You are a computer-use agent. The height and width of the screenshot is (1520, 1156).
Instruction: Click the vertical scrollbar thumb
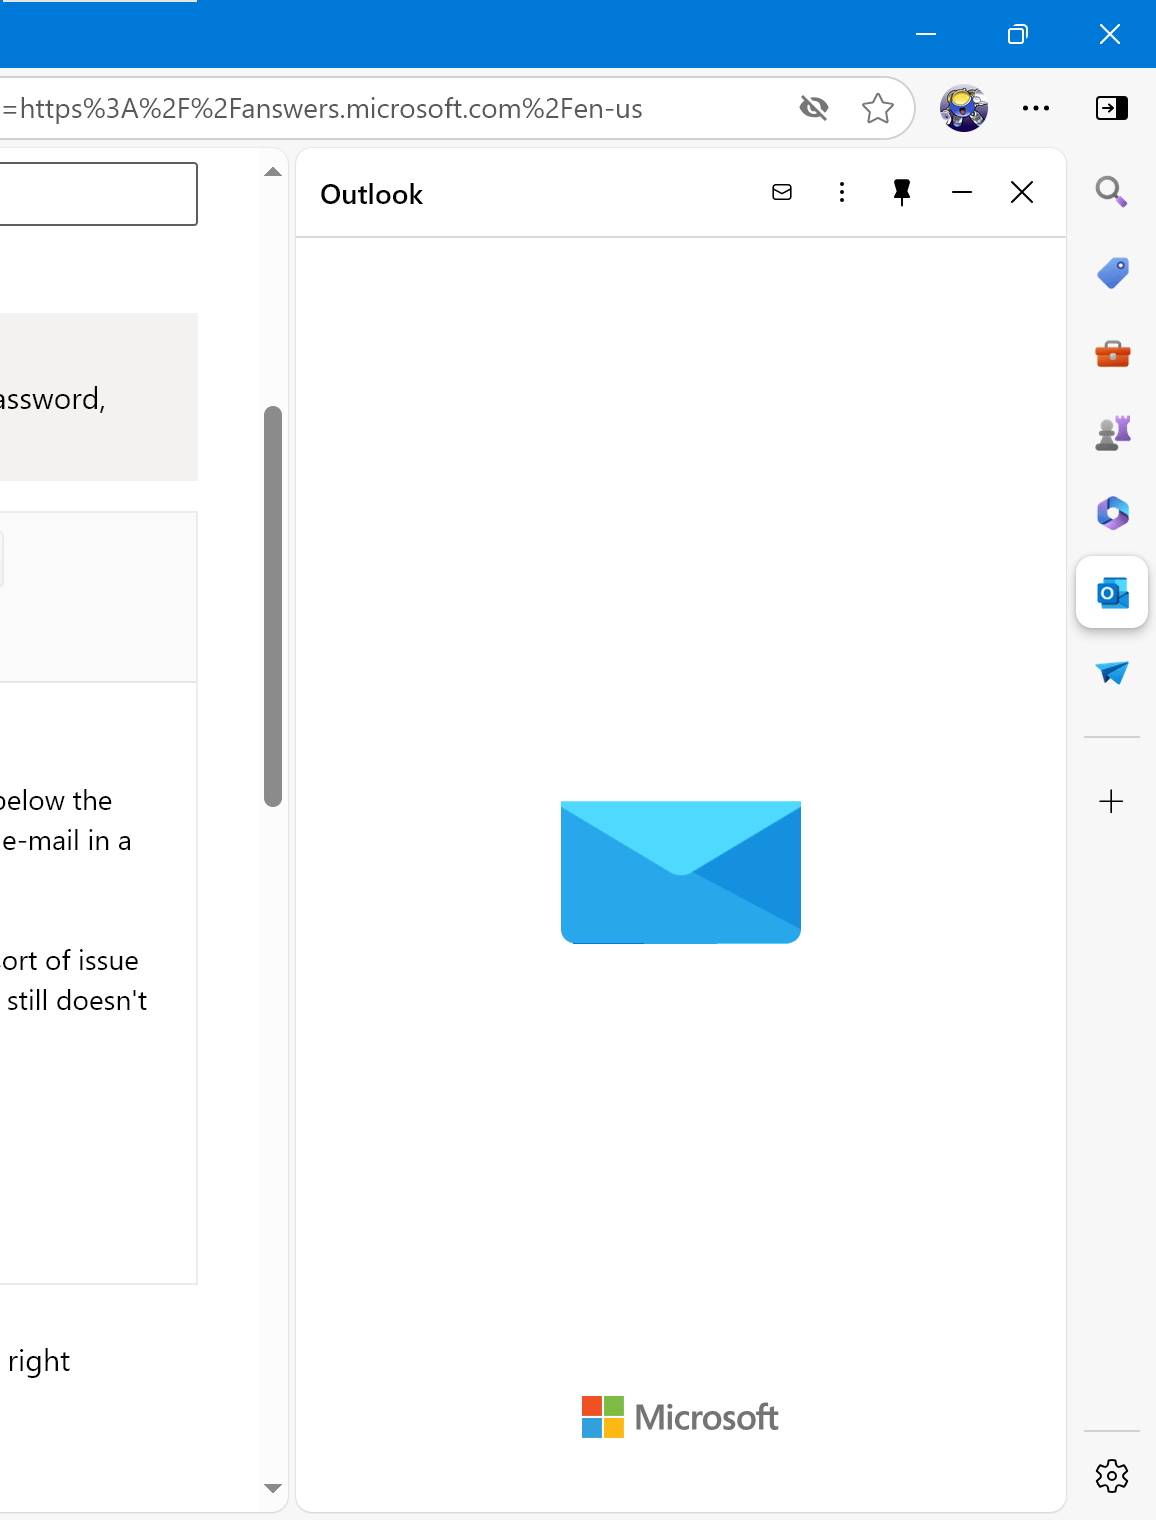[x=273, y=606]
